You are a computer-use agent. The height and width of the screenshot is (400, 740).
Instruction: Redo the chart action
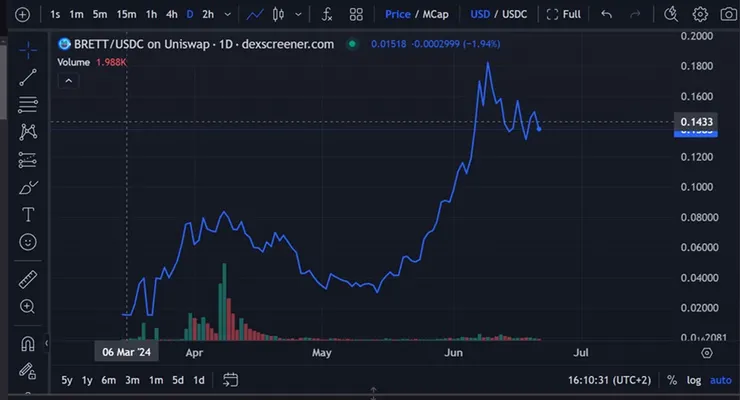click(x=635, y=15)
